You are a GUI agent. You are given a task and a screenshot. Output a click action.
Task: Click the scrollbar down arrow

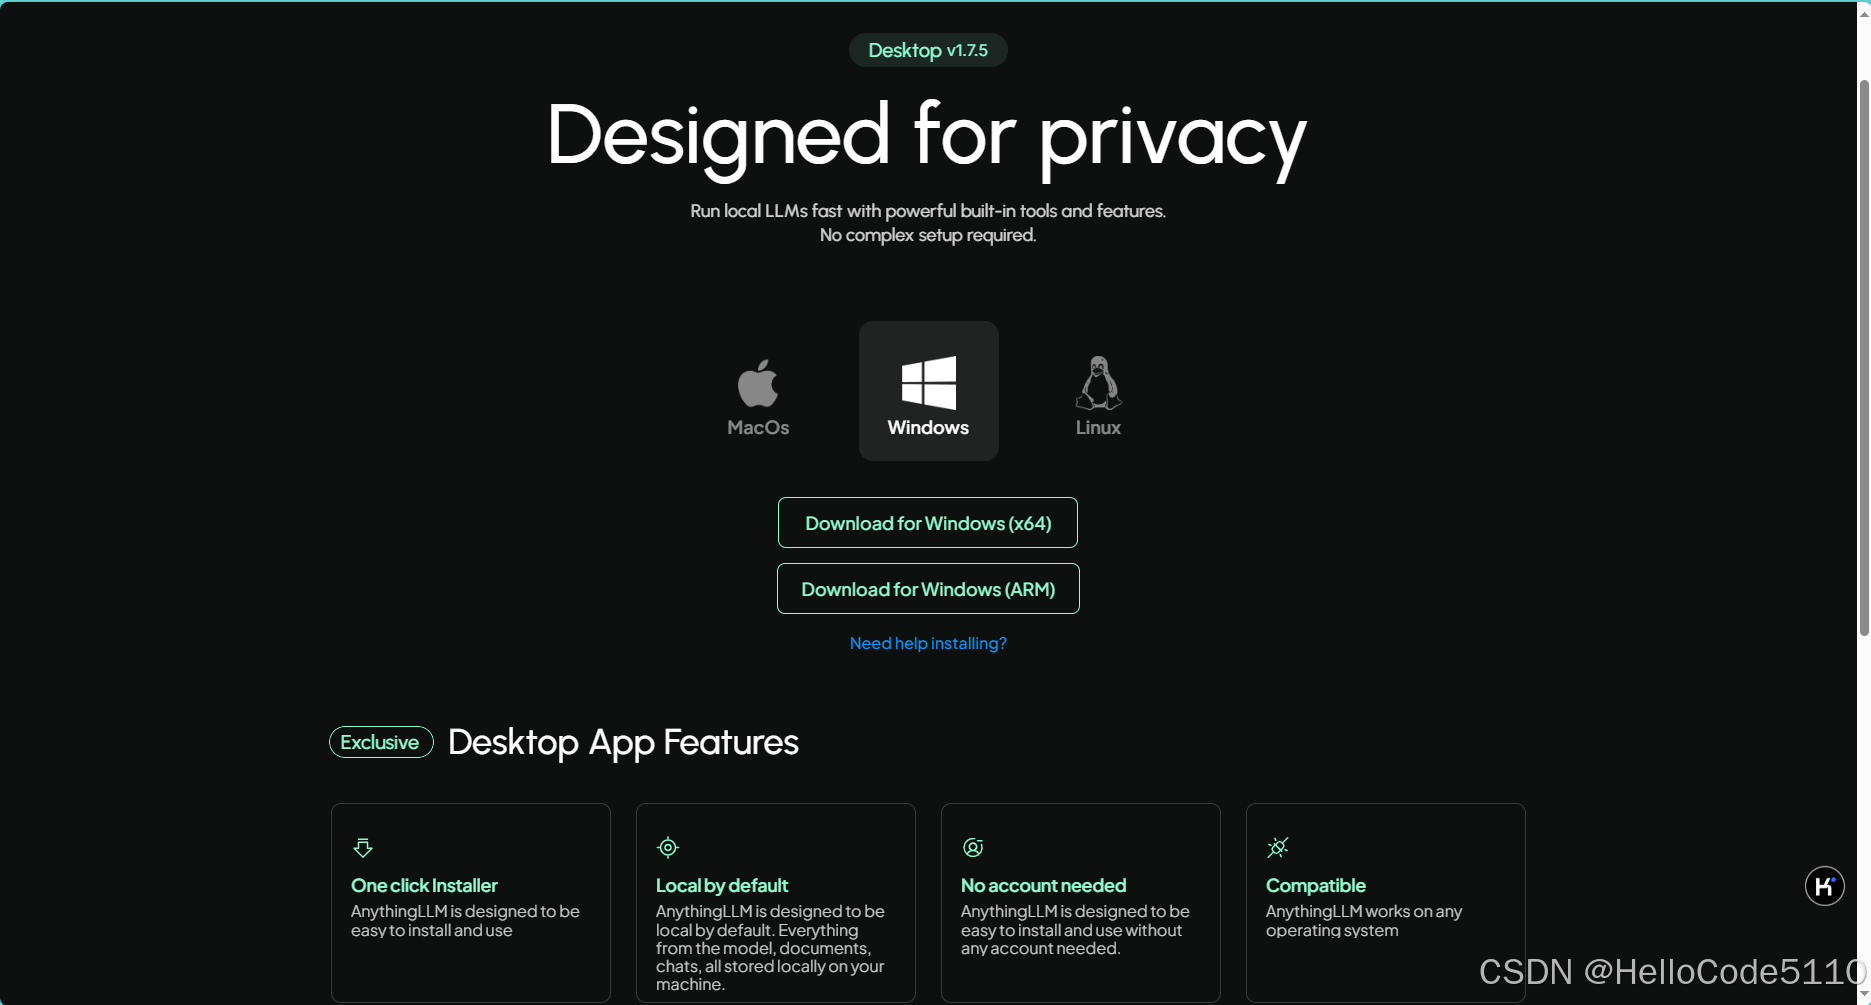tap(1864, 994)
